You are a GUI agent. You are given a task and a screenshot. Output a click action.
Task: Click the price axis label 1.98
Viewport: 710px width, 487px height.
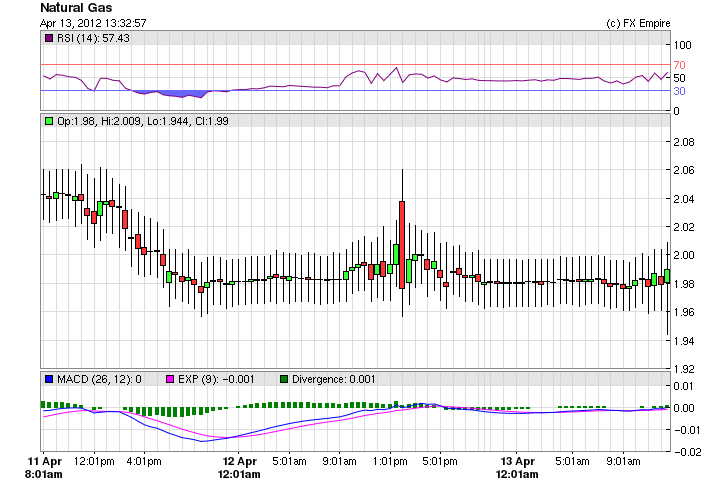[x=684, y=284]
